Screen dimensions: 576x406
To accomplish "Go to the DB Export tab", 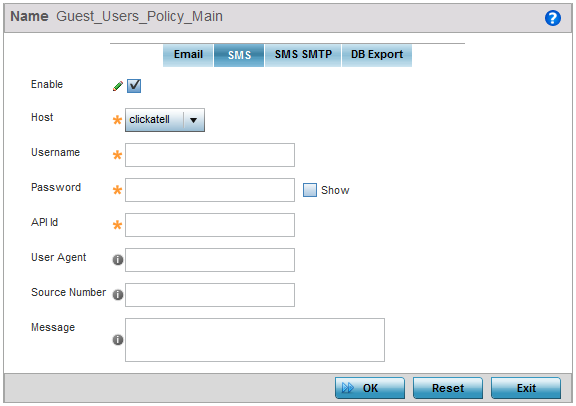I will 377,55.
